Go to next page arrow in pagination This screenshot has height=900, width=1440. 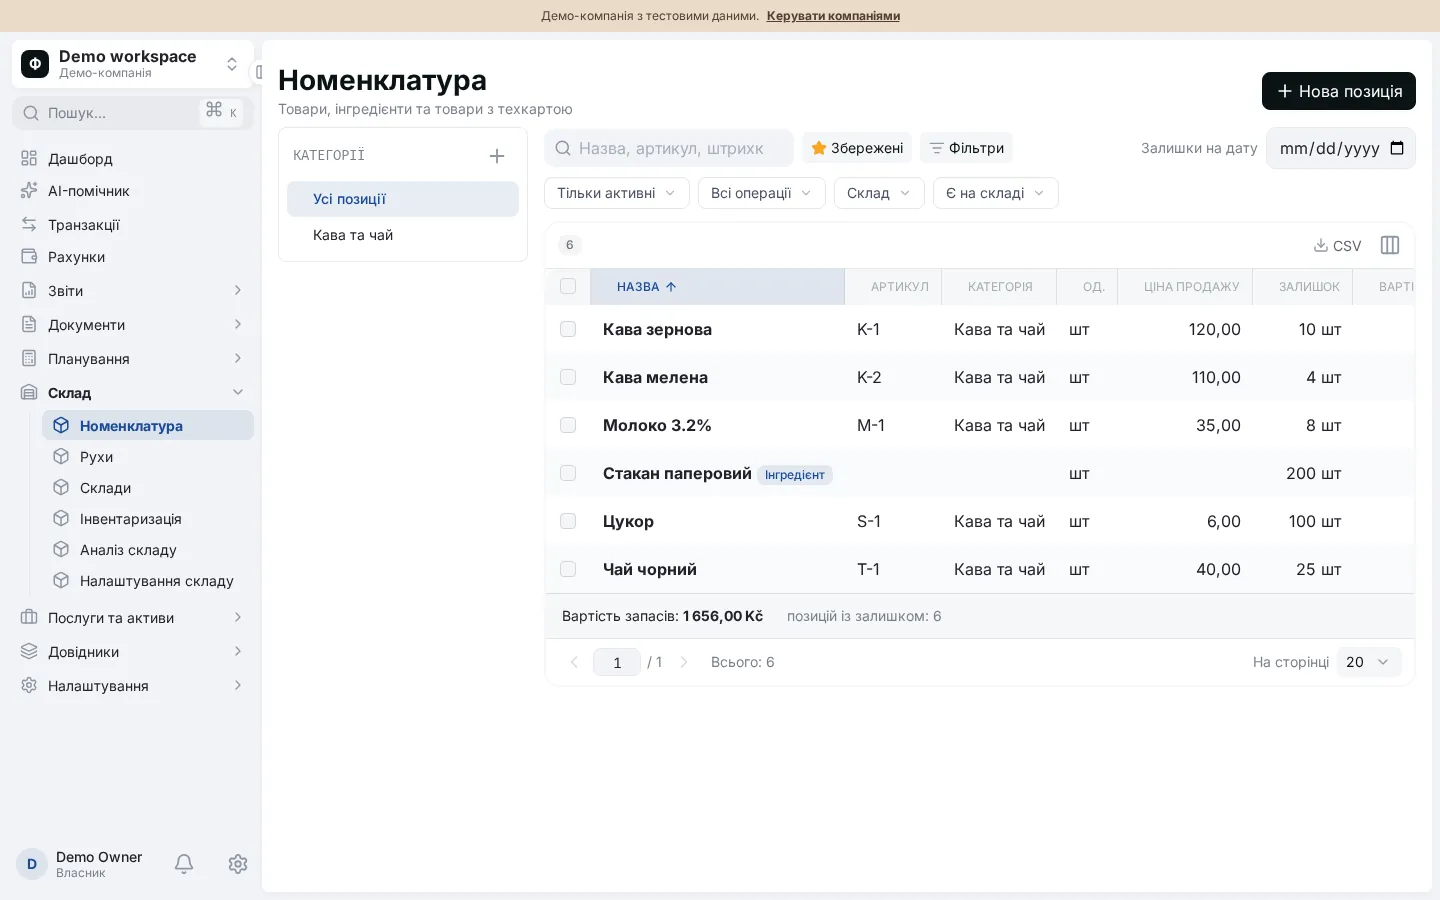tap(684, 662)
